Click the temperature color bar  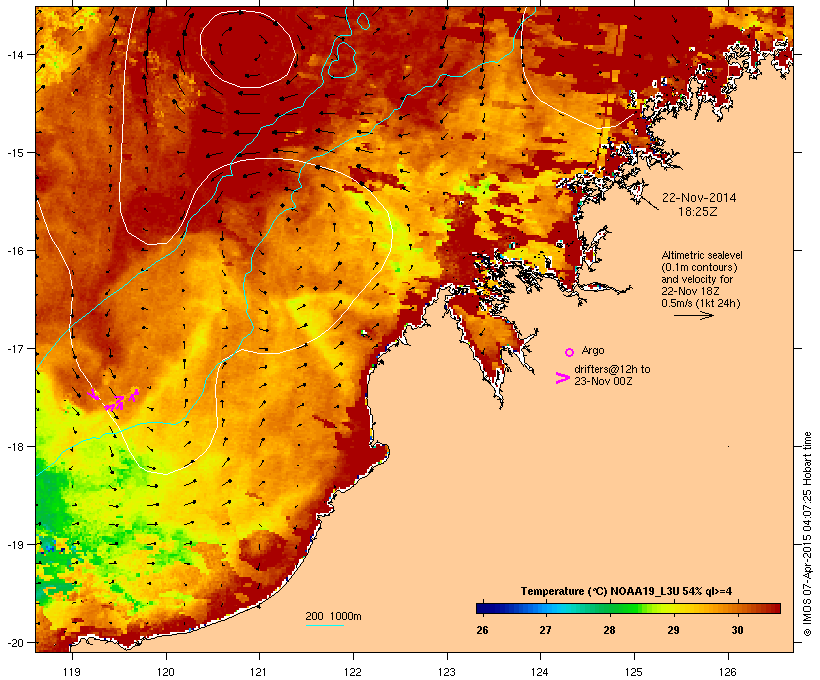628,608
